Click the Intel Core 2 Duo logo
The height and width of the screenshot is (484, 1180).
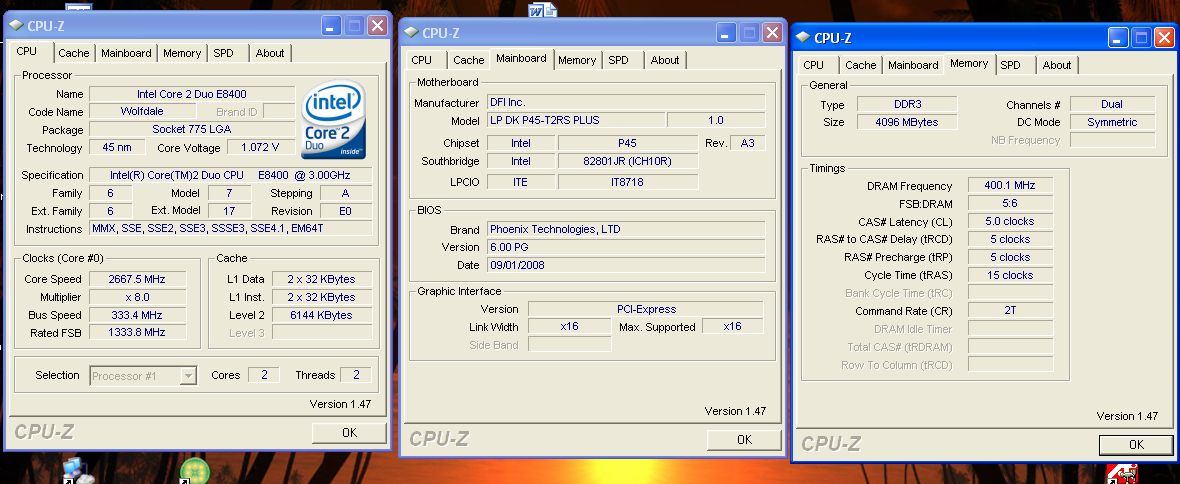[333, 120]
